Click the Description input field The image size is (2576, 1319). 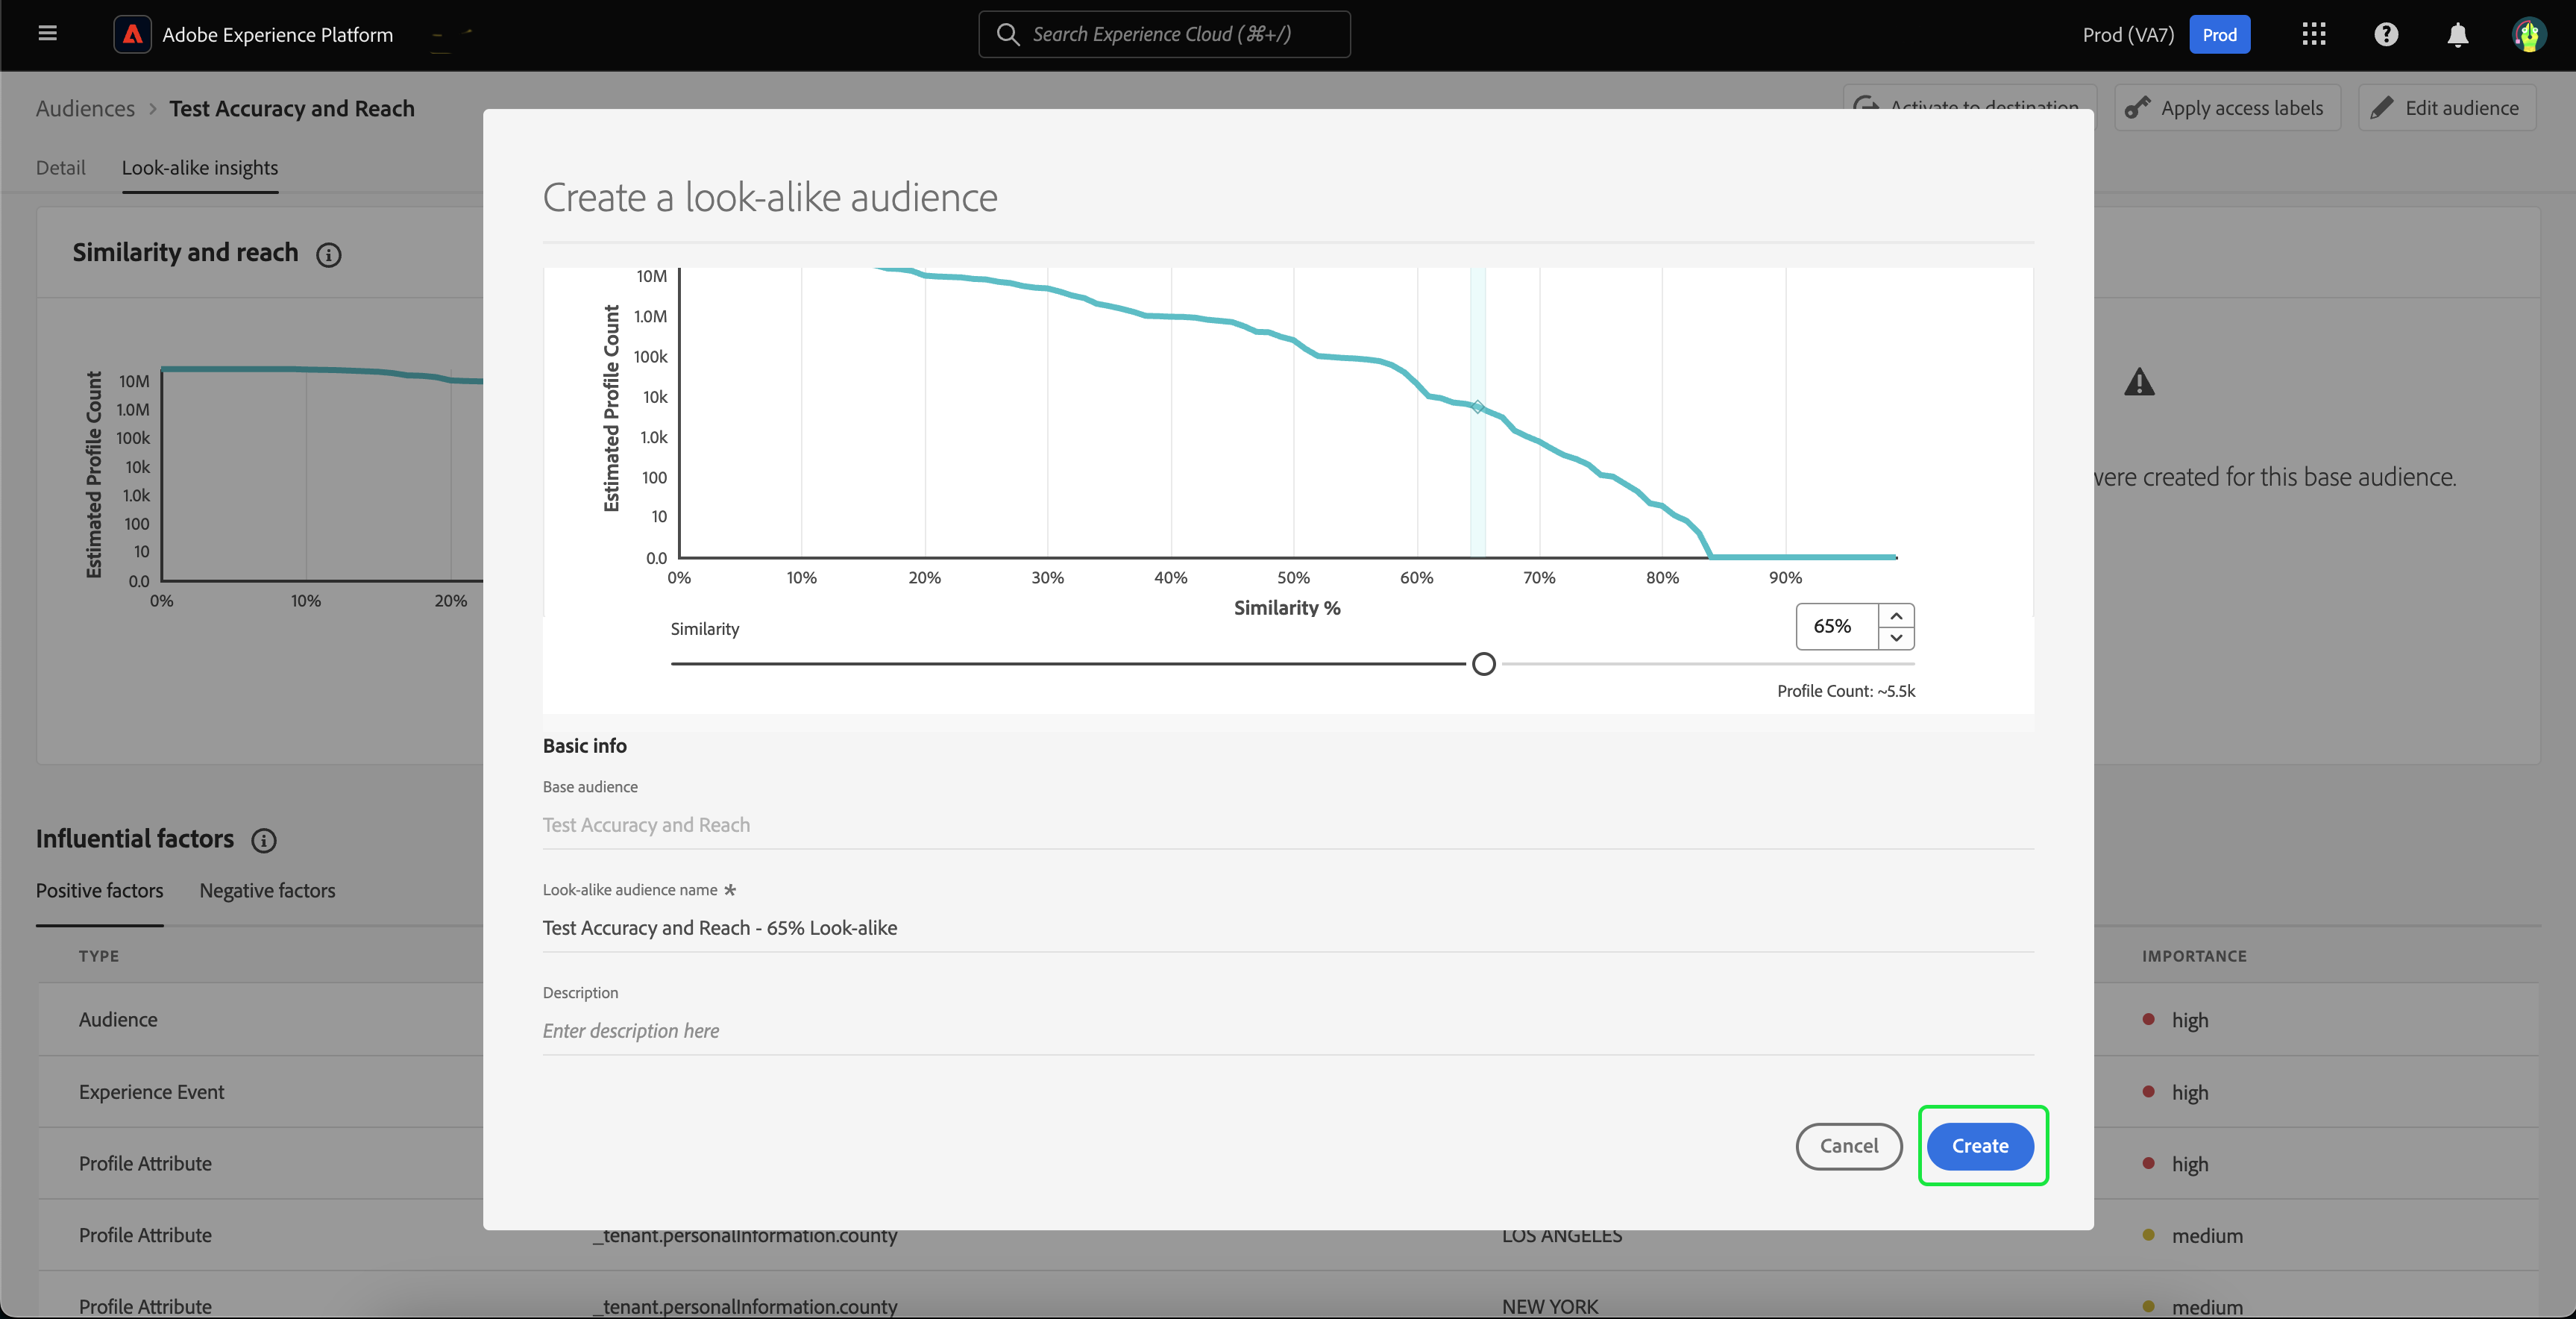[x=1286, y=1031]
